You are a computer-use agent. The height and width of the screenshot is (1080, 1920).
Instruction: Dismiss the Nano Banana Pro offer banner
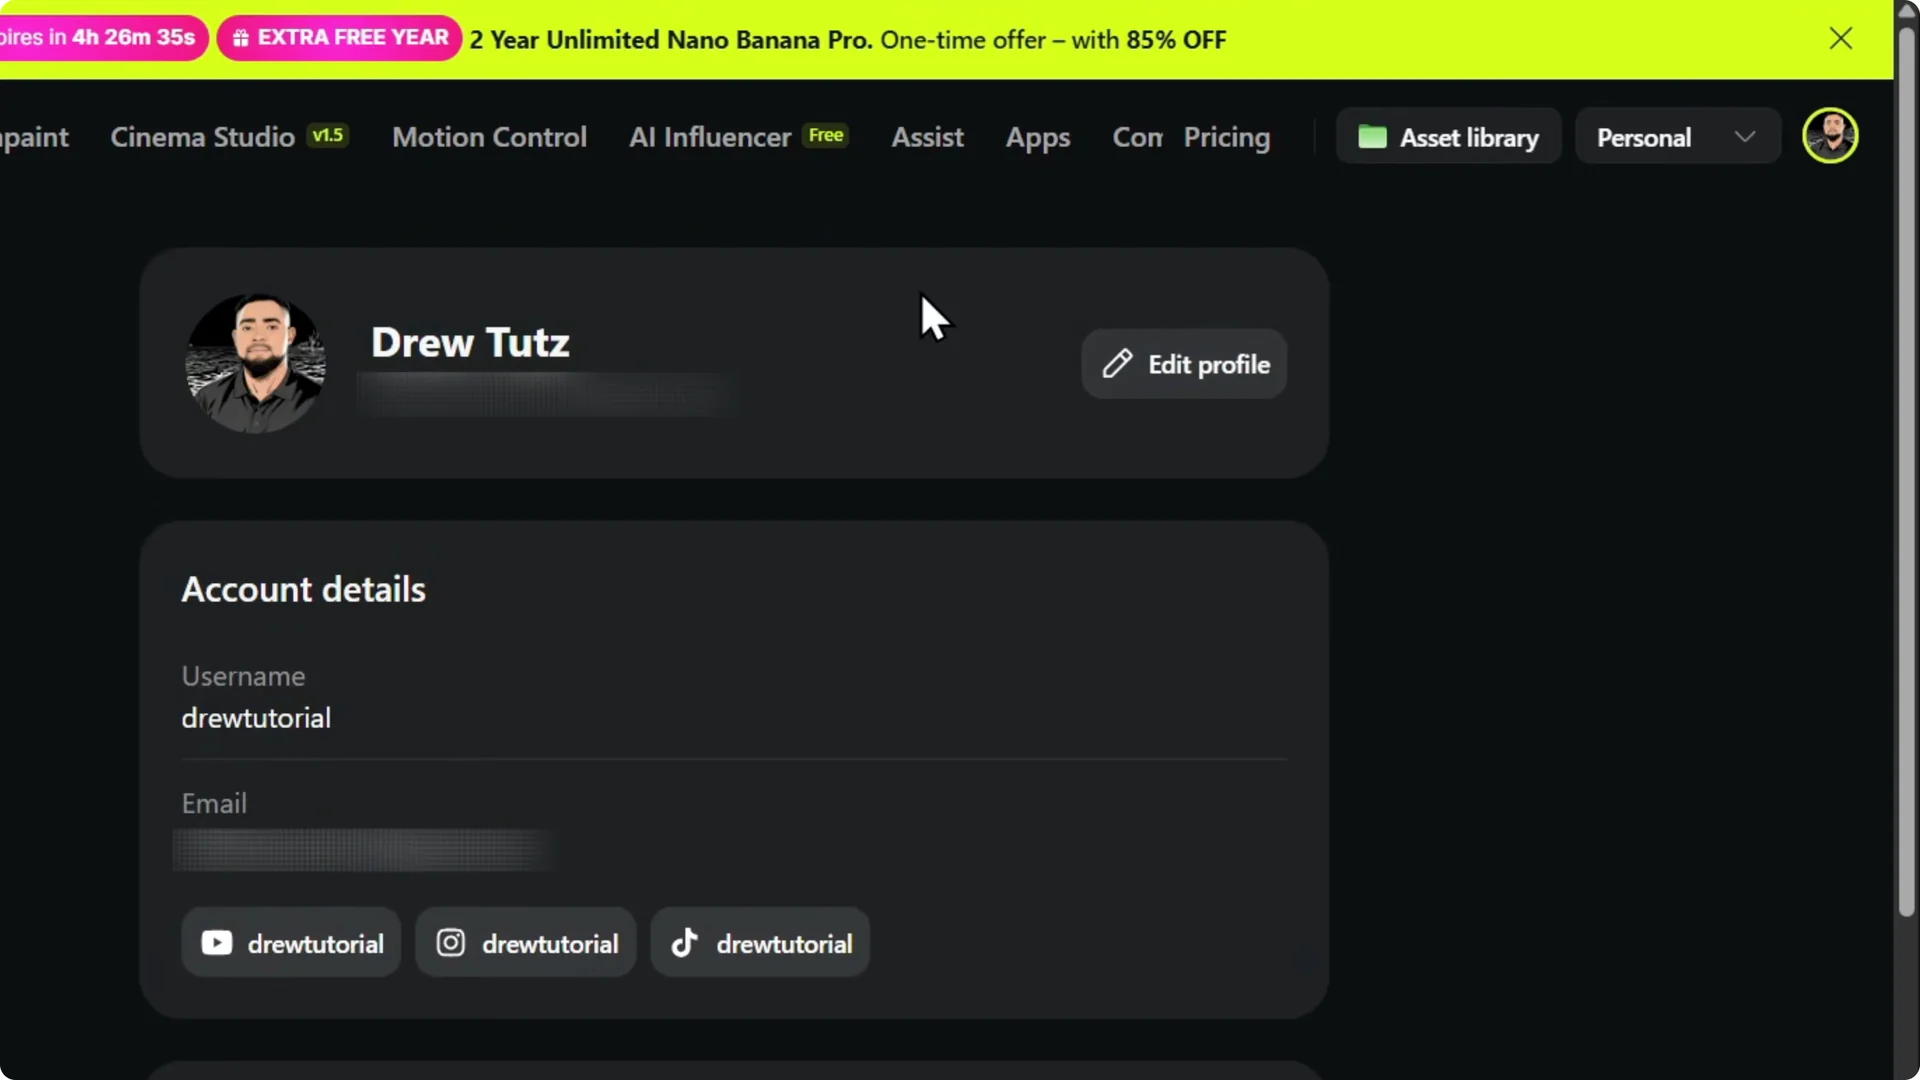[1841, 38]
